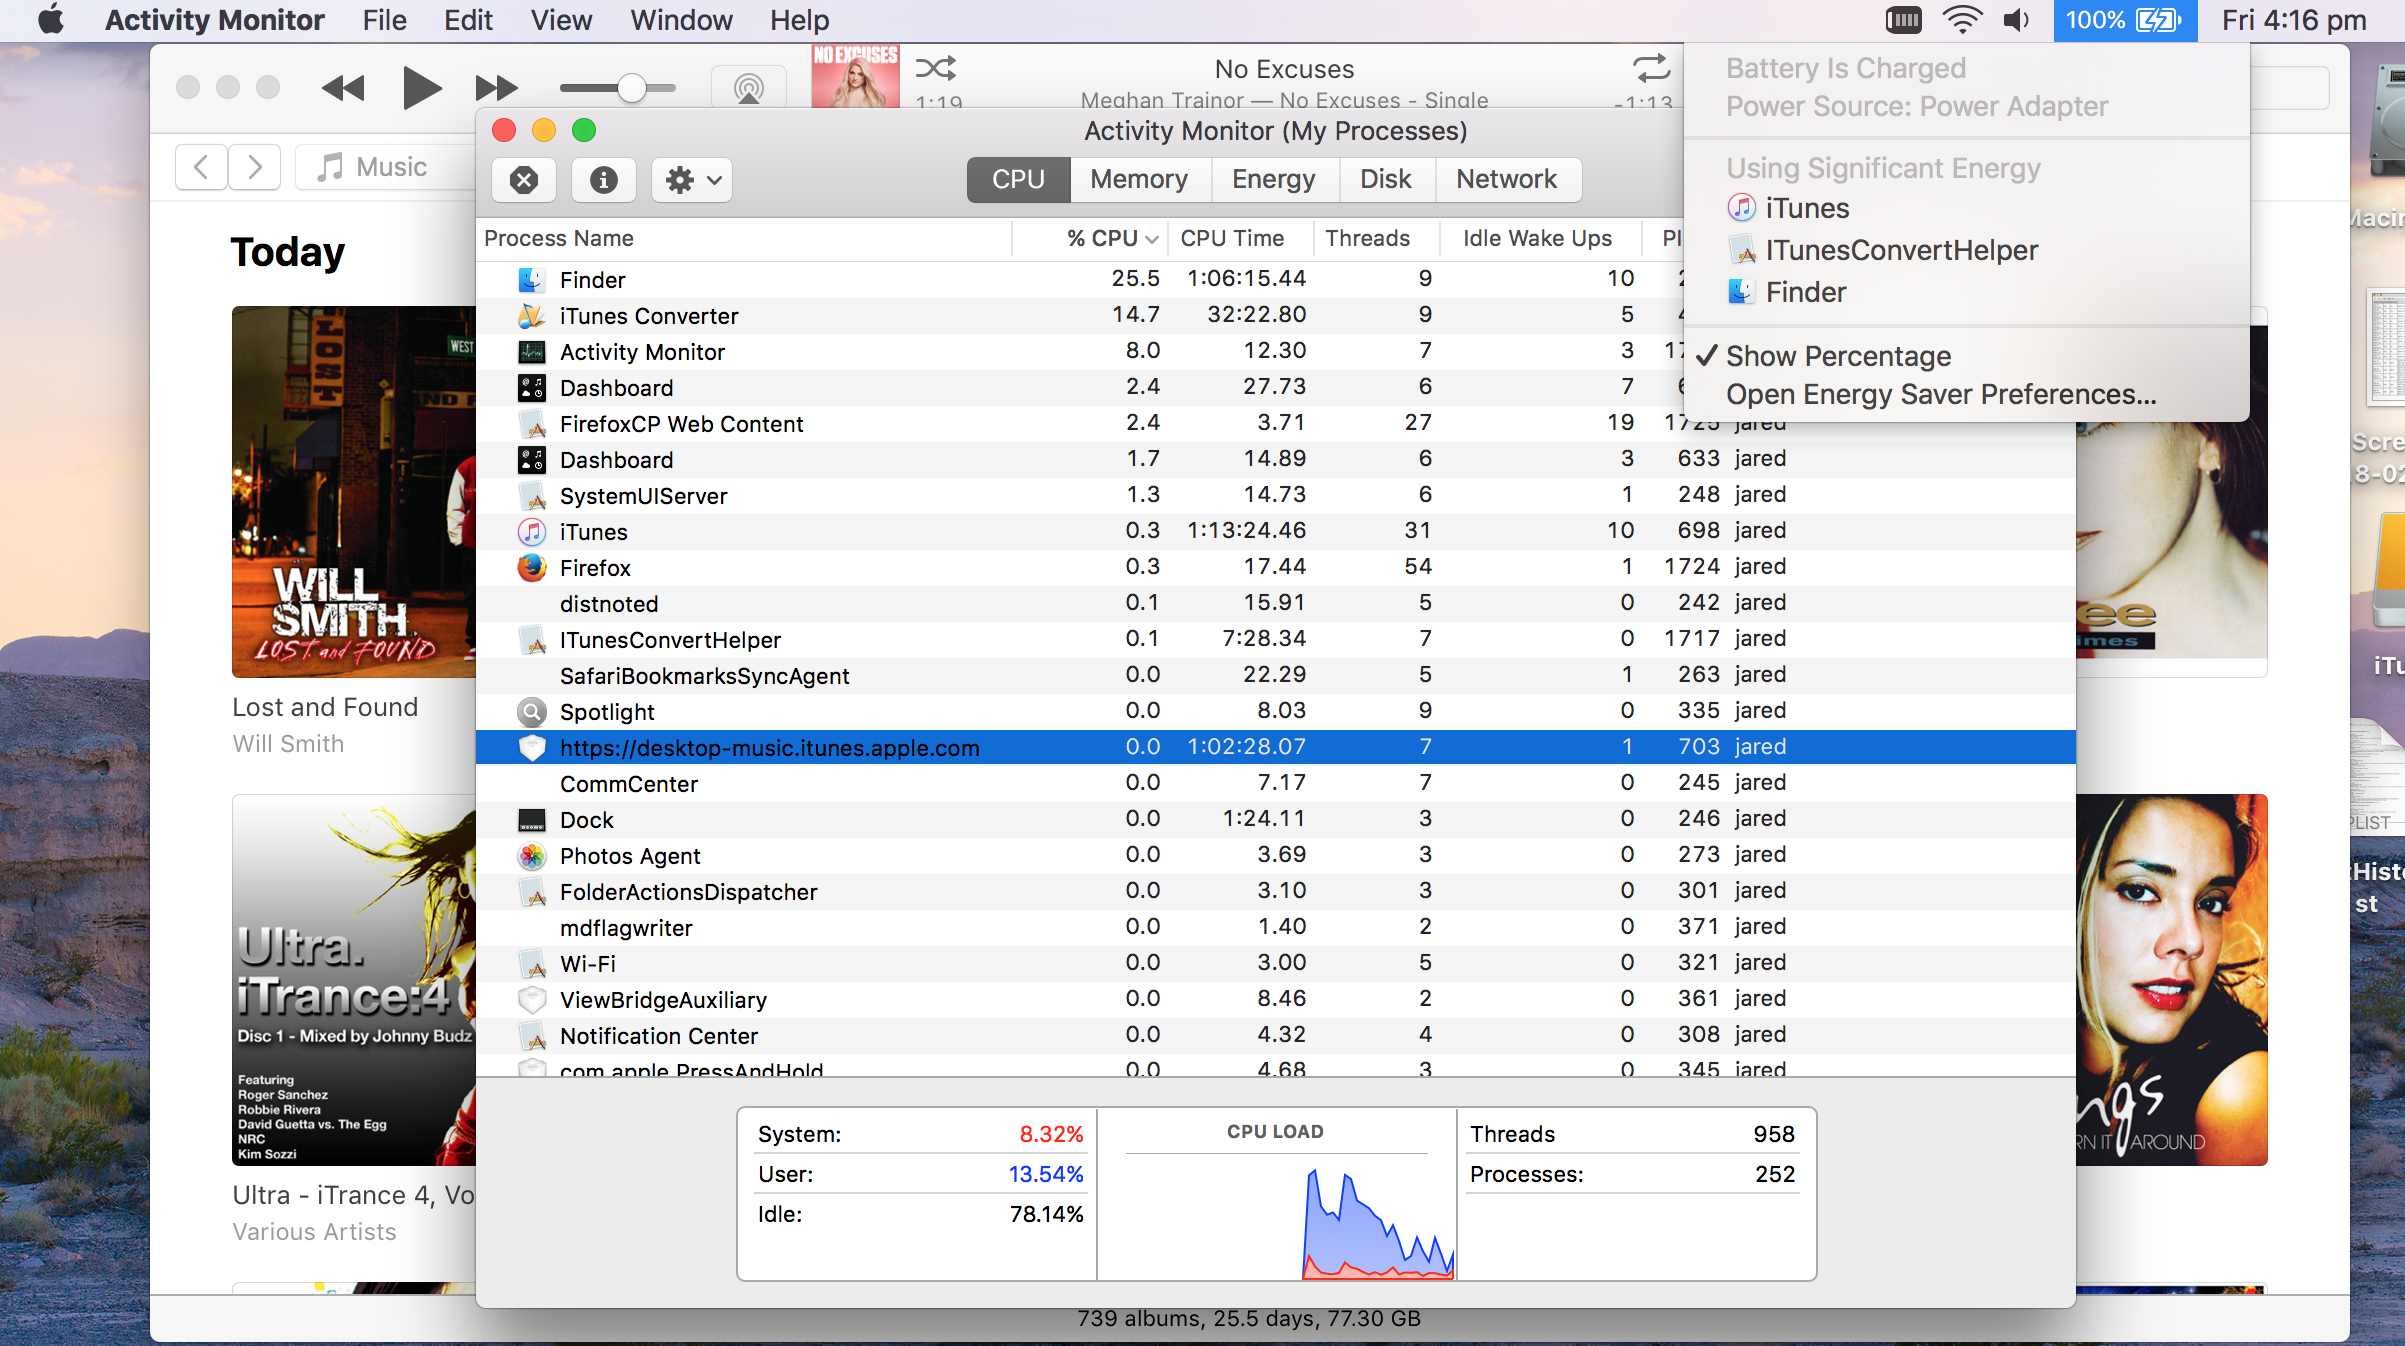
Task: Click the battery status icon in menu bar
Action: [x=2125, y=20]
